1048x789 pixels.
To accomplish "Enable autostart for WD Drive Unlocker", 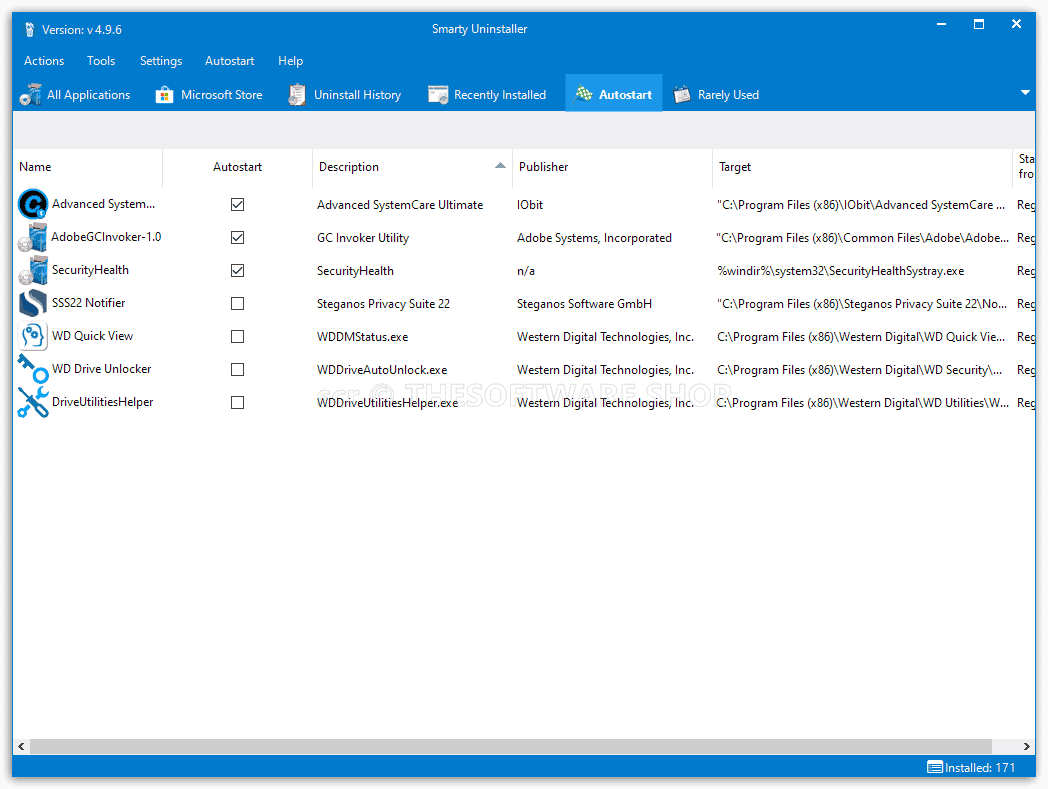I will click(x=237, y=369).
